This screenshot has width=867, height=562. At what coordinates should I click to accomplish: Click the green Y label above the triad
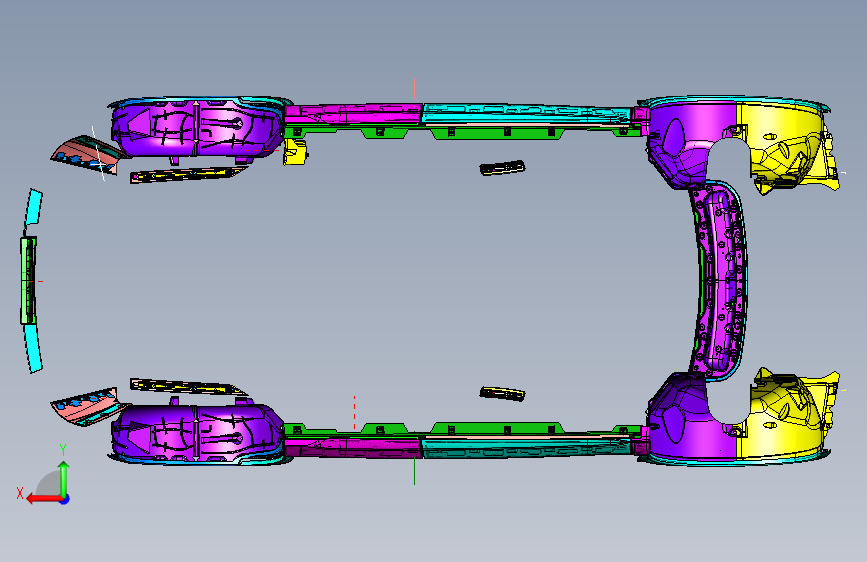(63, 450)
